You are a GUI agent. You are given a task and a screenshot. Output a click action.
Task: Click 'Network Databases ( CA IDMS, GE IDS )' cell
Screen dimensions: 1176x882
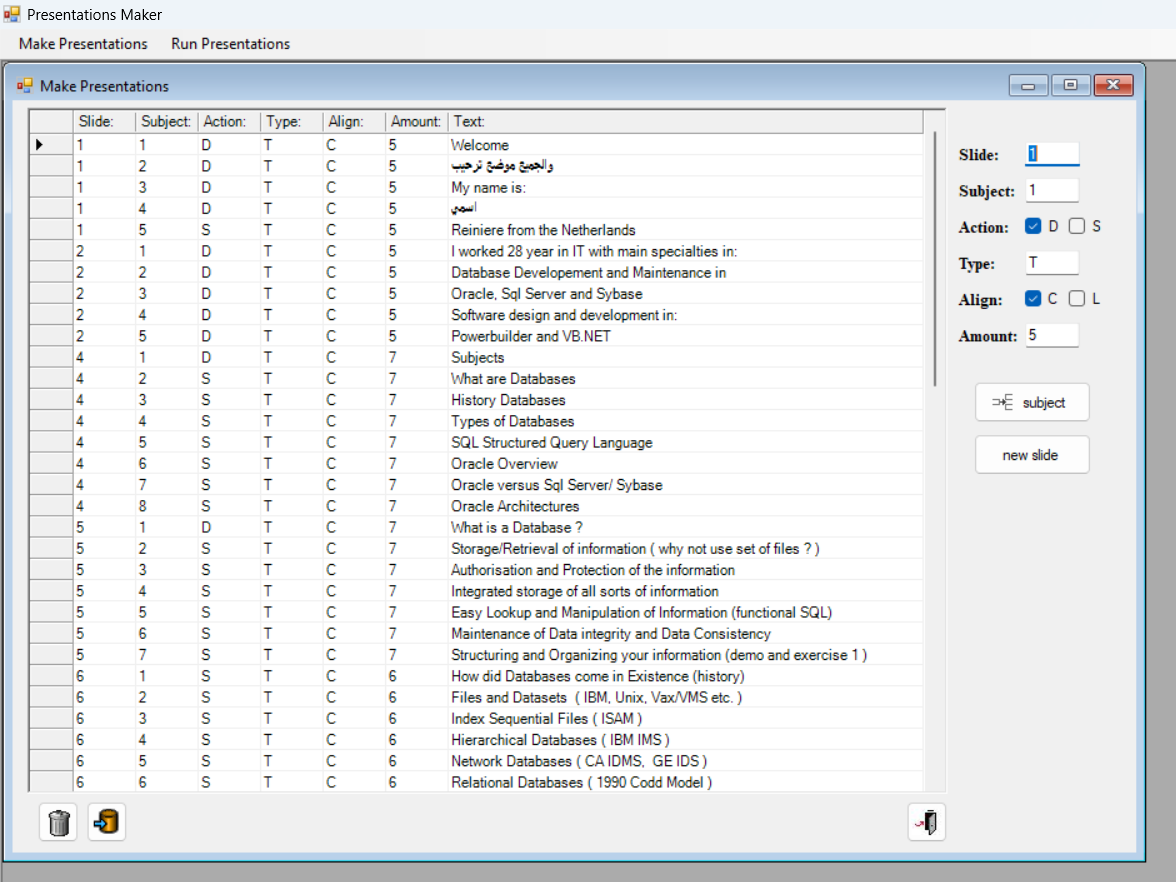point(686,761)
